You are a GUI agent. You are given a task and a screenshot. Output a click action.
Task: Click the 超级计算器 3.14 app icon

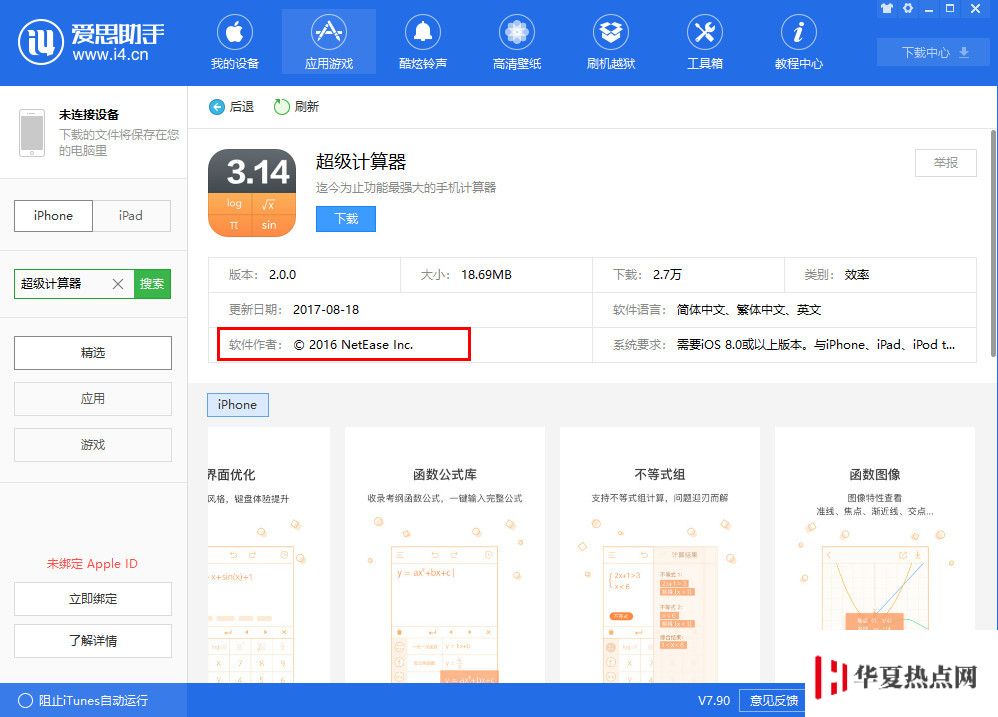252,193
